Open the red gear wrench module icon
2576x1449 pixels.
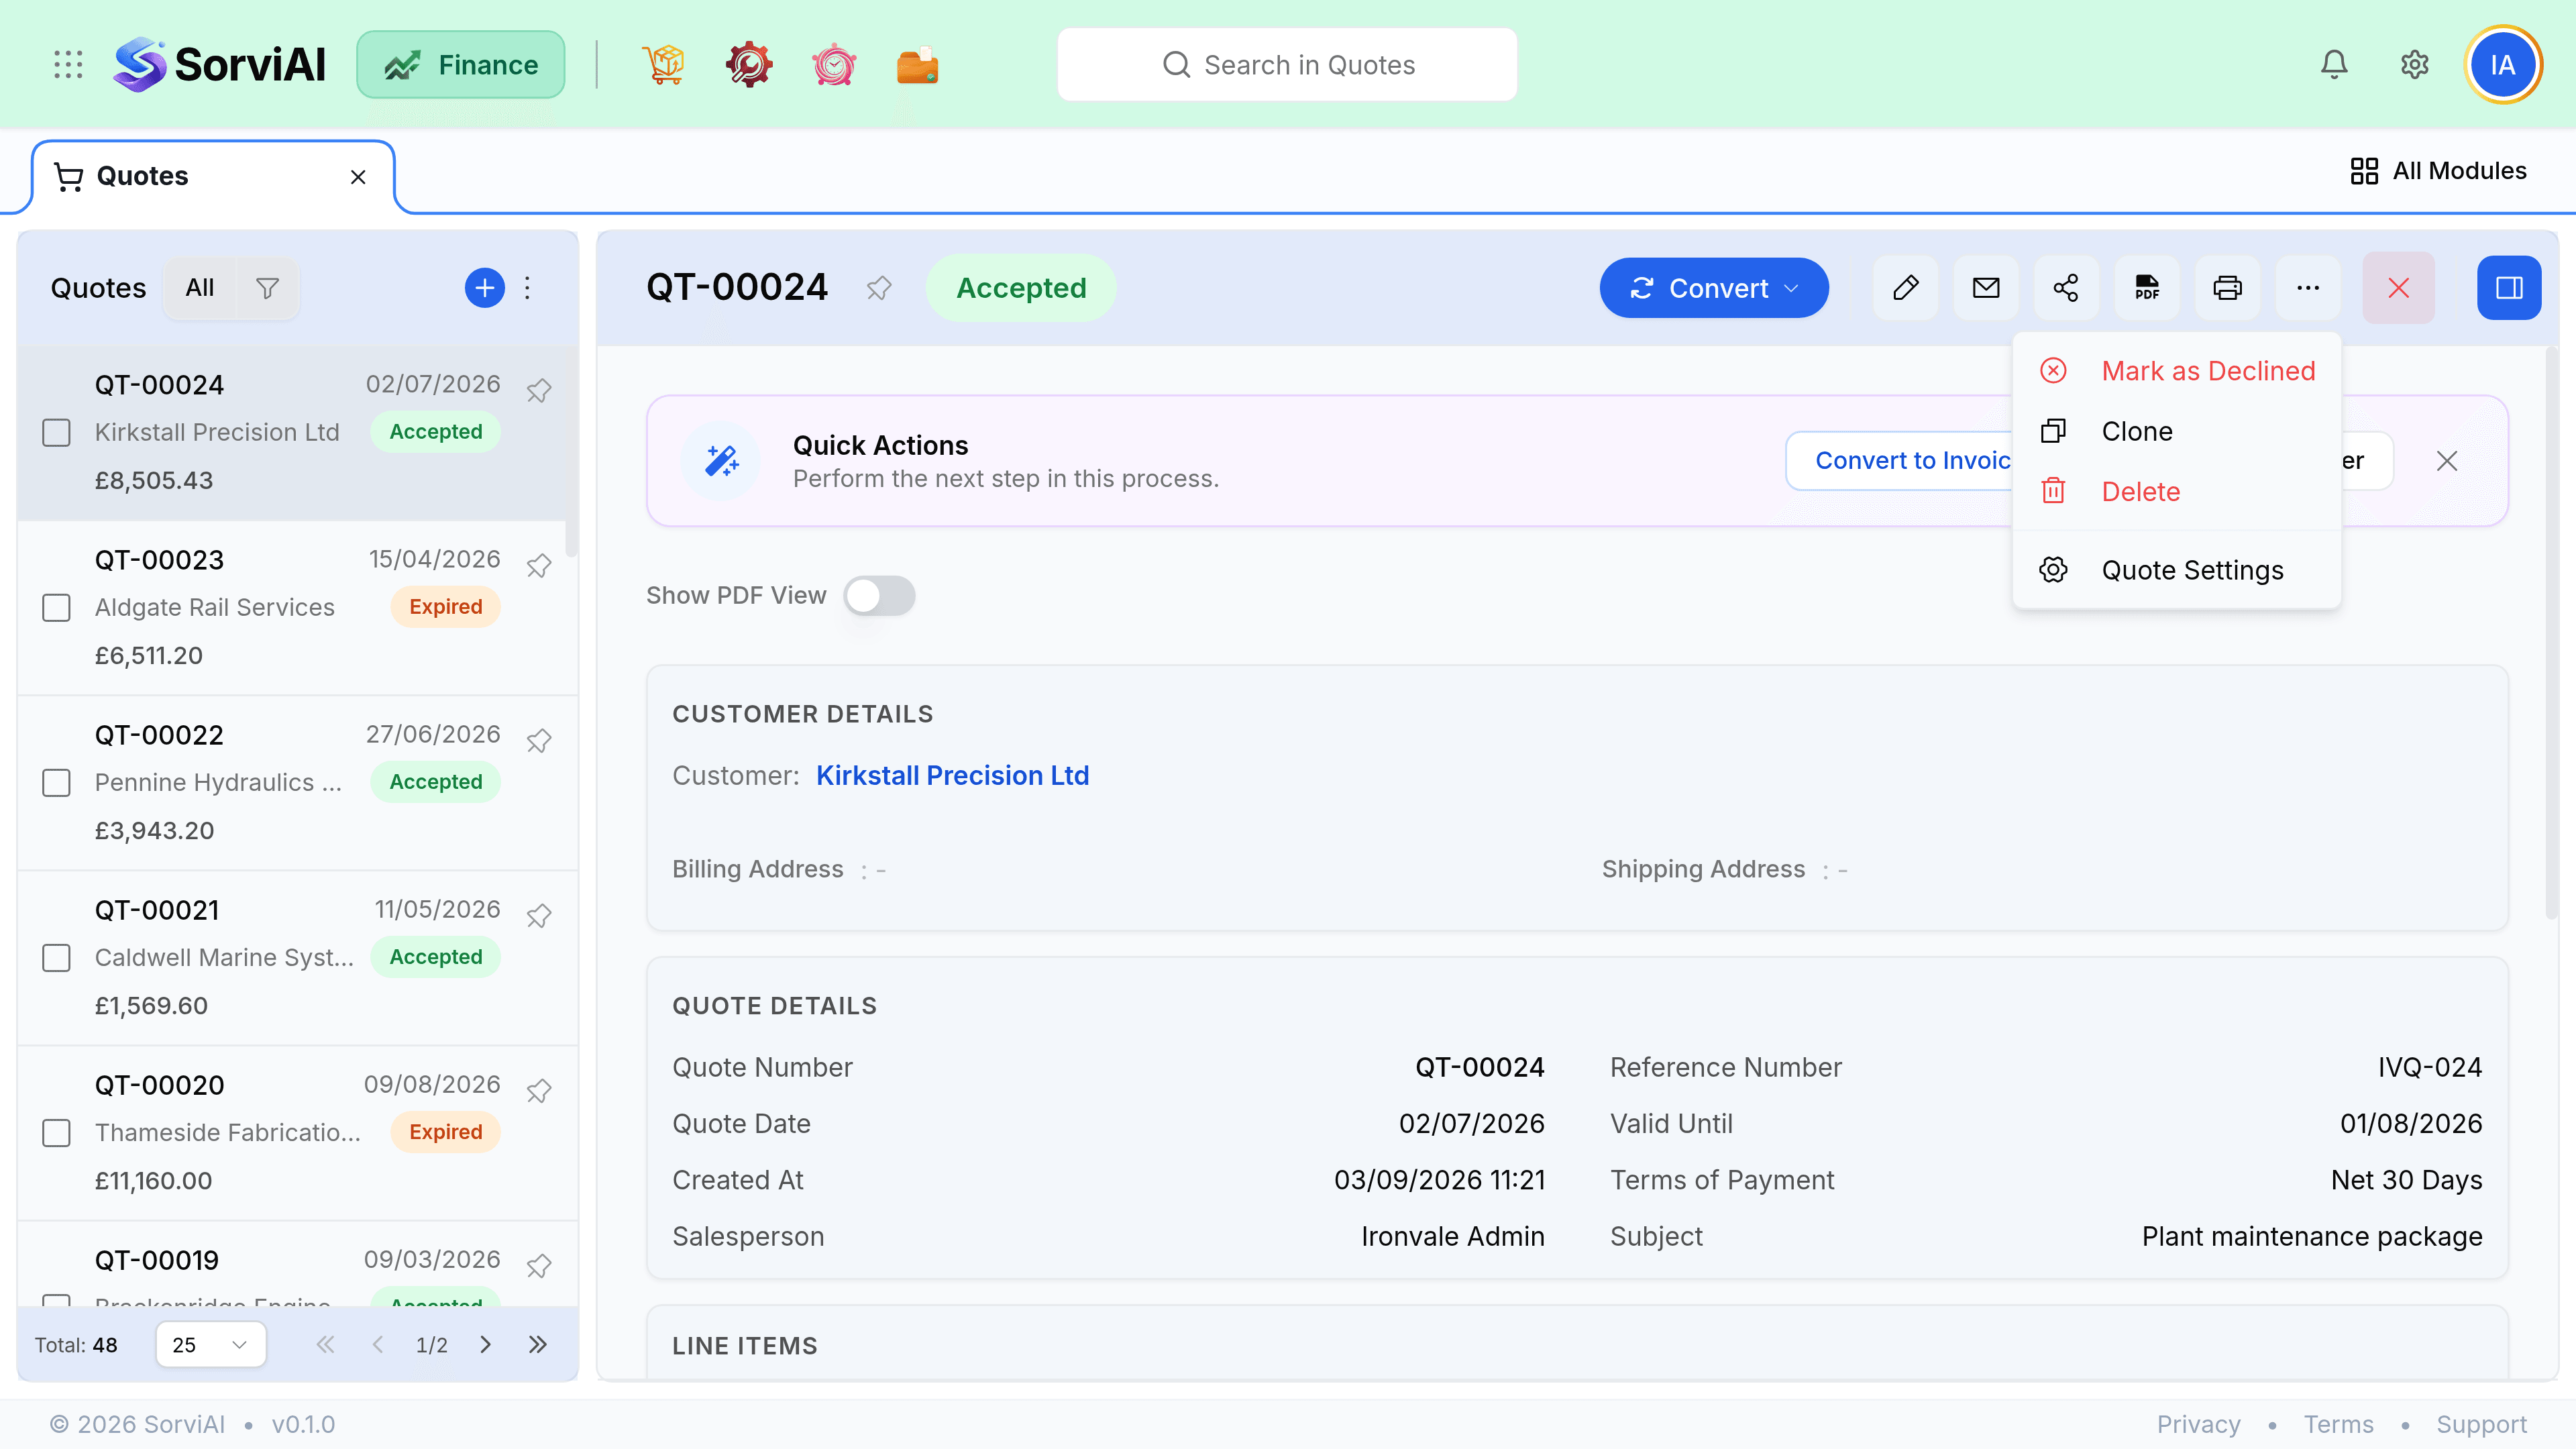click(748, 65)
